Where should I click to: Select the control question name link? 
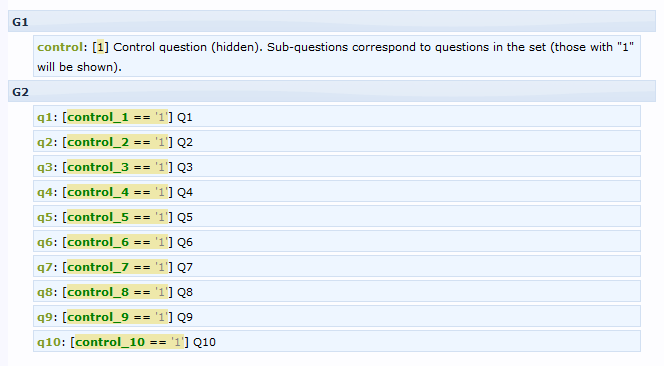click(x=60, y=47)
